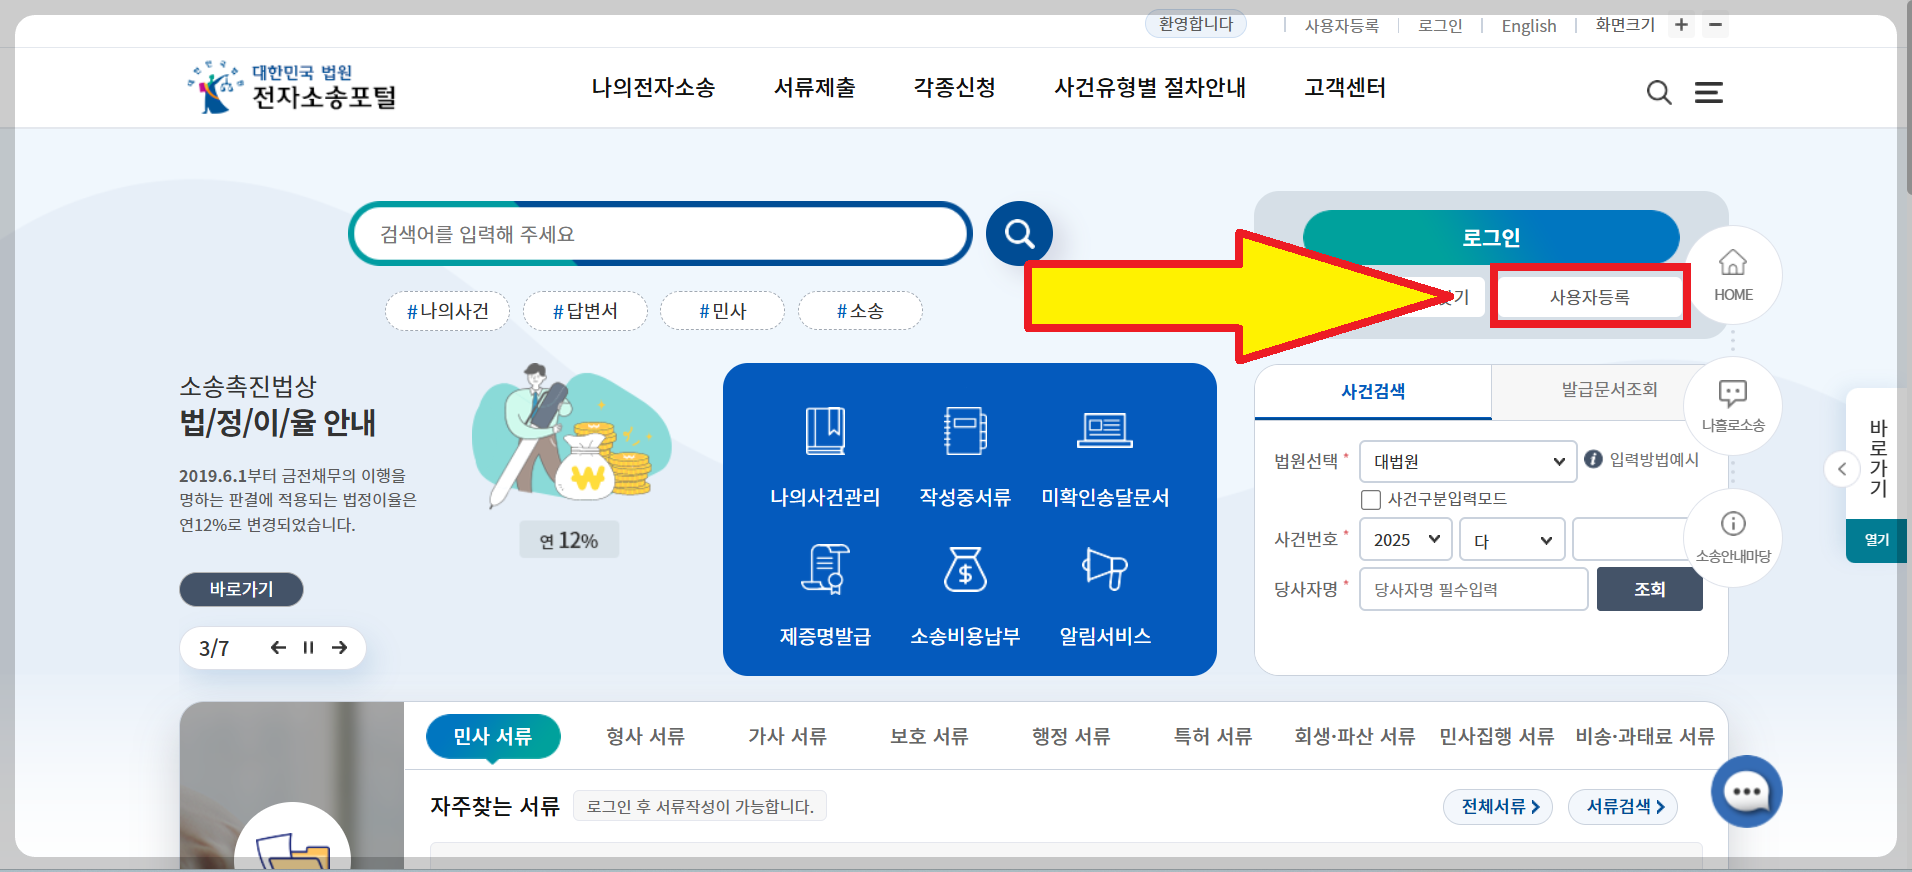Open the case type 다 dropdown
1912x872 pixels.
coord(1512,540)
